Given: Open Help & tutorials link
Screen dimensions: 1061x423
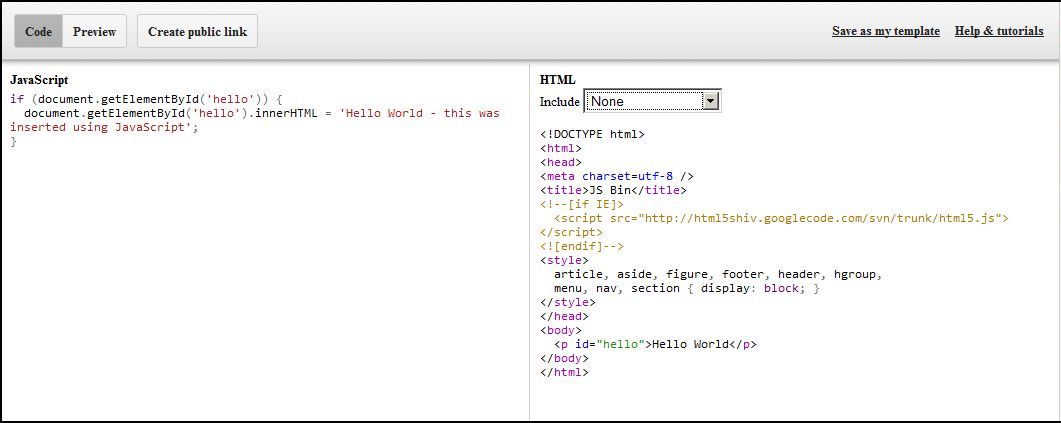Looking at the screenshot, I should tap(999, 31).
